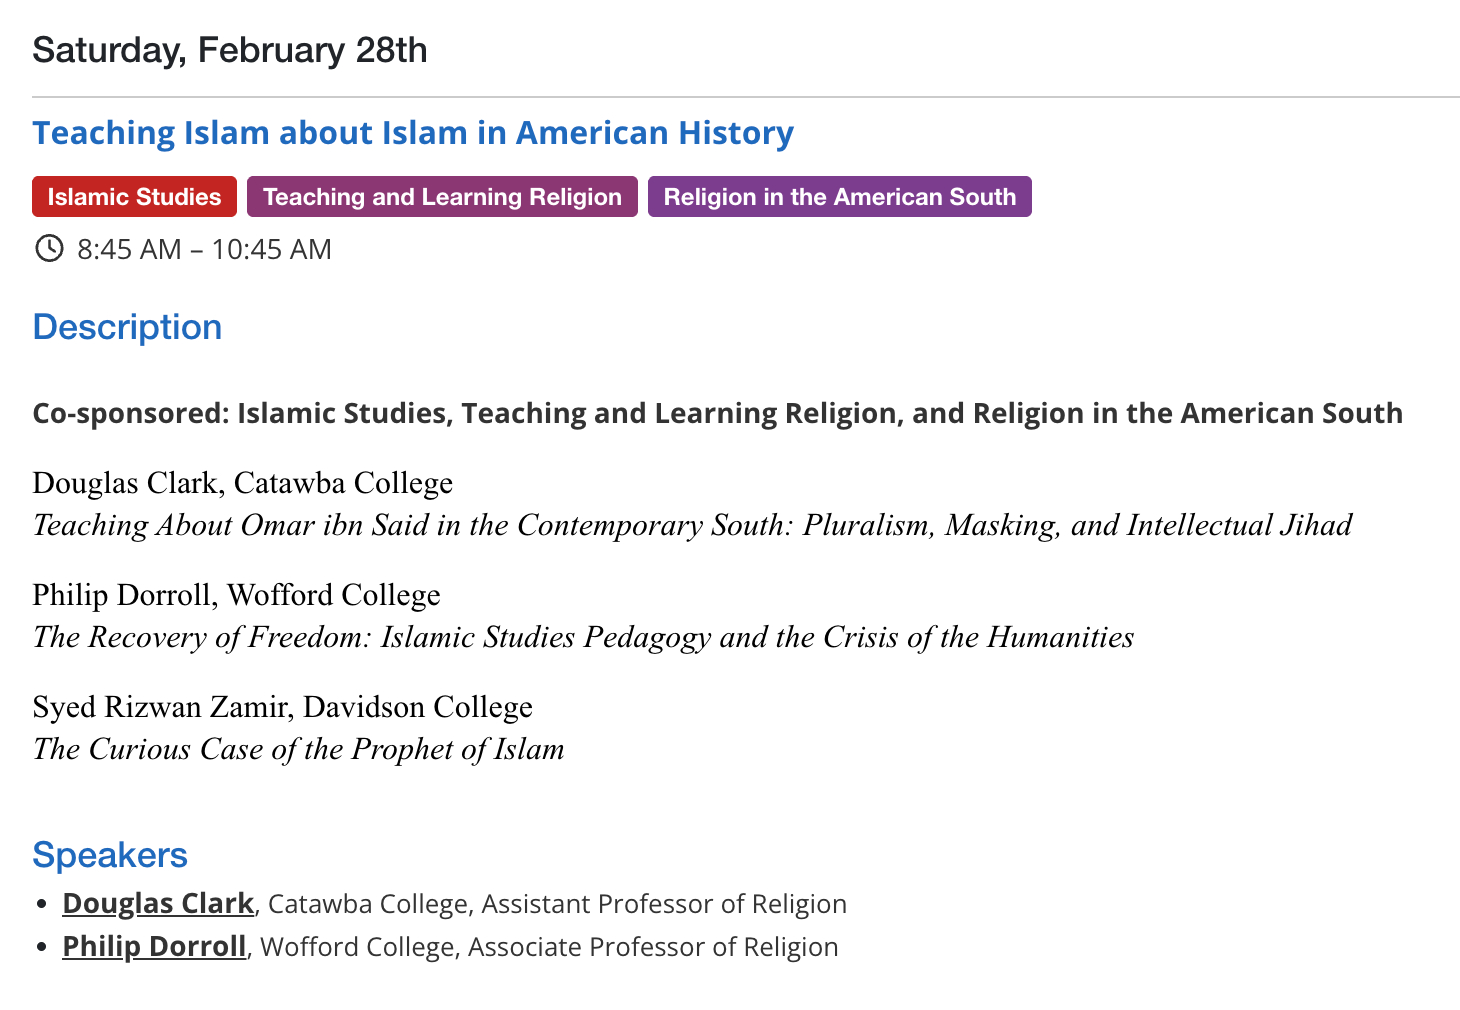
Task: Click the "Assistant Professor of Religion" text
Action: pyautogui.click(x=664, y=904)
